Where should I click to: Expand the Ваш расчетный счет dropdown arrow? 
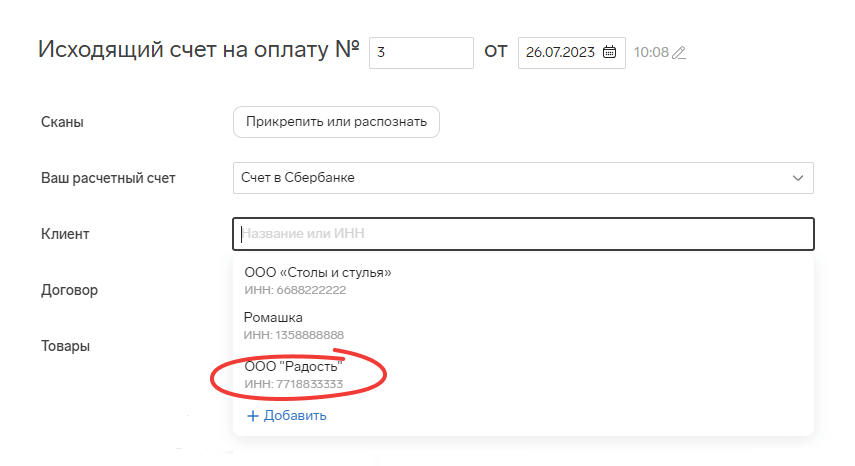(x=798, y=178)
